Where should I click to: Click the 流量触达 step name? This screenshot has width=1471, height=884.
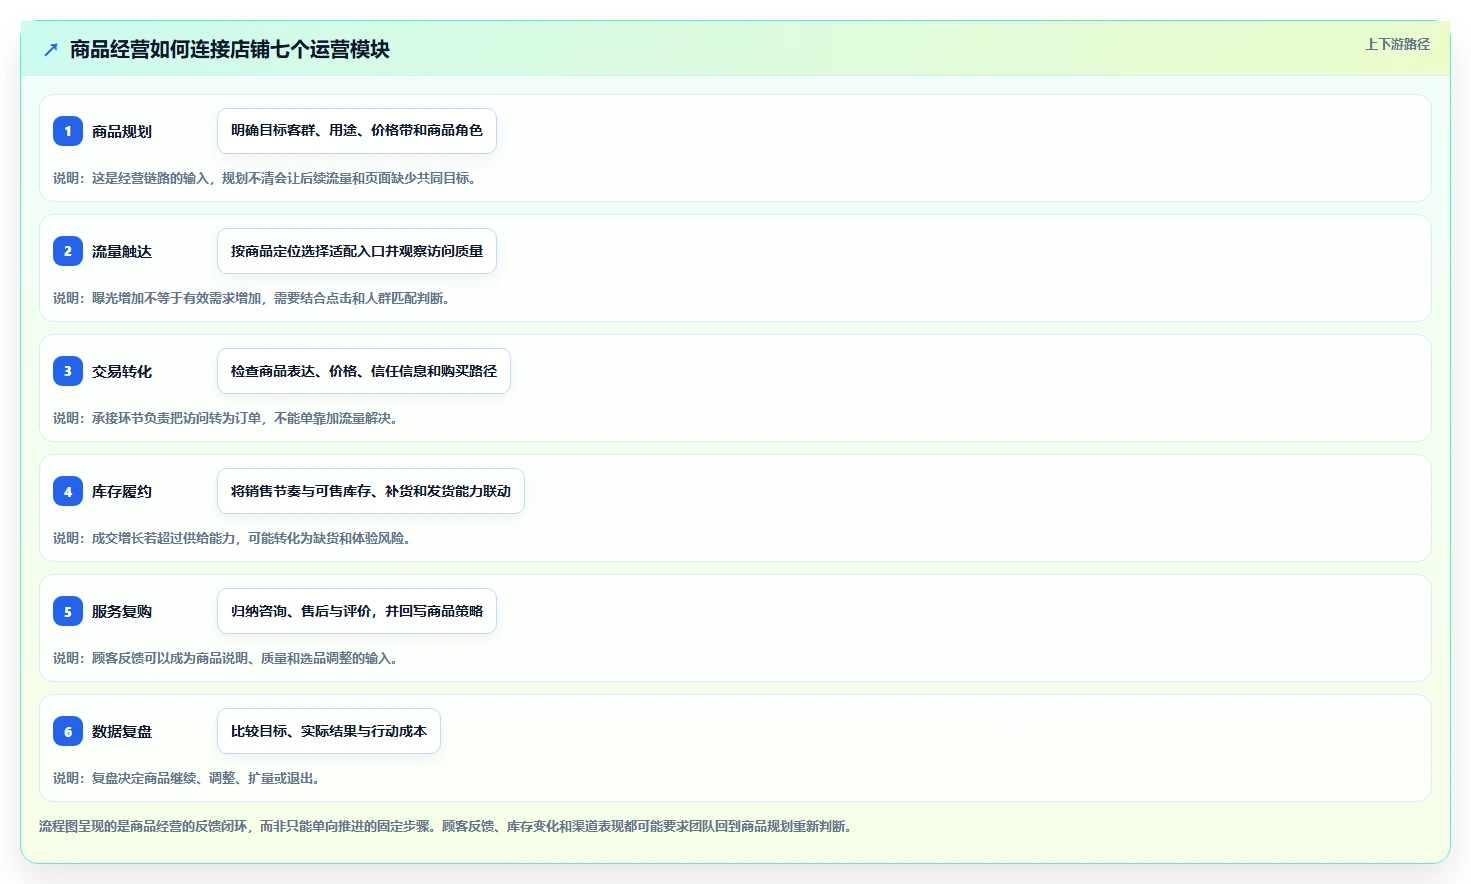(122, 251)
